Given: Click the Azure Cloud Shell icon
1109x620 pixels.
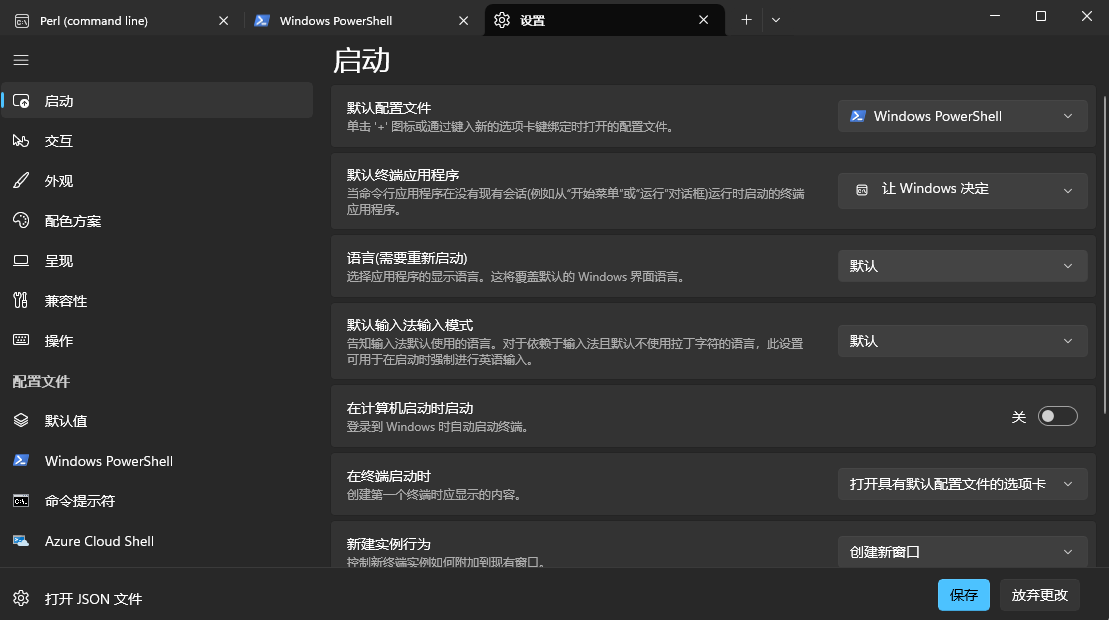Looking at the screenshot, I should [x=21, y=541].
